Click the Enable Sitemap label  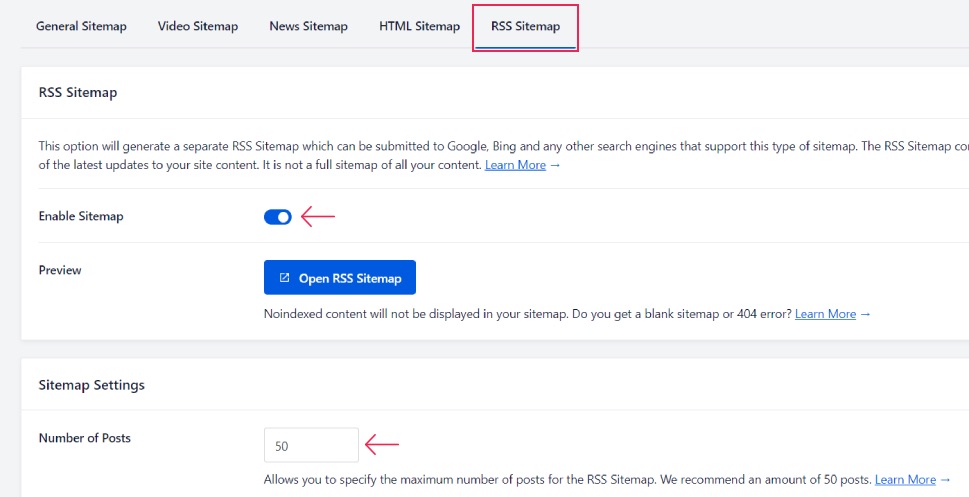click(x=81, y=216)
